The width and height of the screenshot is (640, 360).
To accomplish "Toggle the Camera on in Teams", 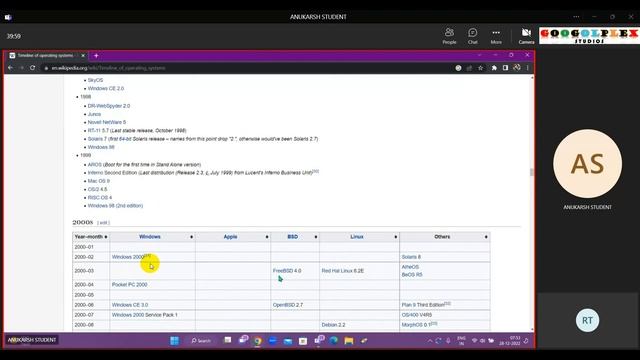I will tap(526, 36).
